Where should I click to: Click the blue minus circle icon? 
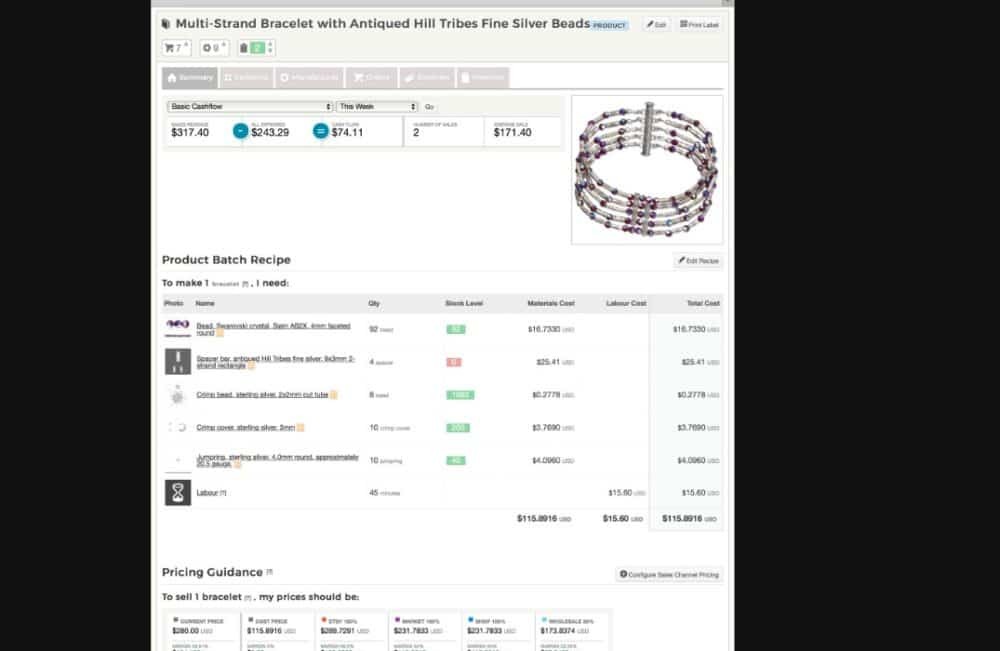(240, 131)
